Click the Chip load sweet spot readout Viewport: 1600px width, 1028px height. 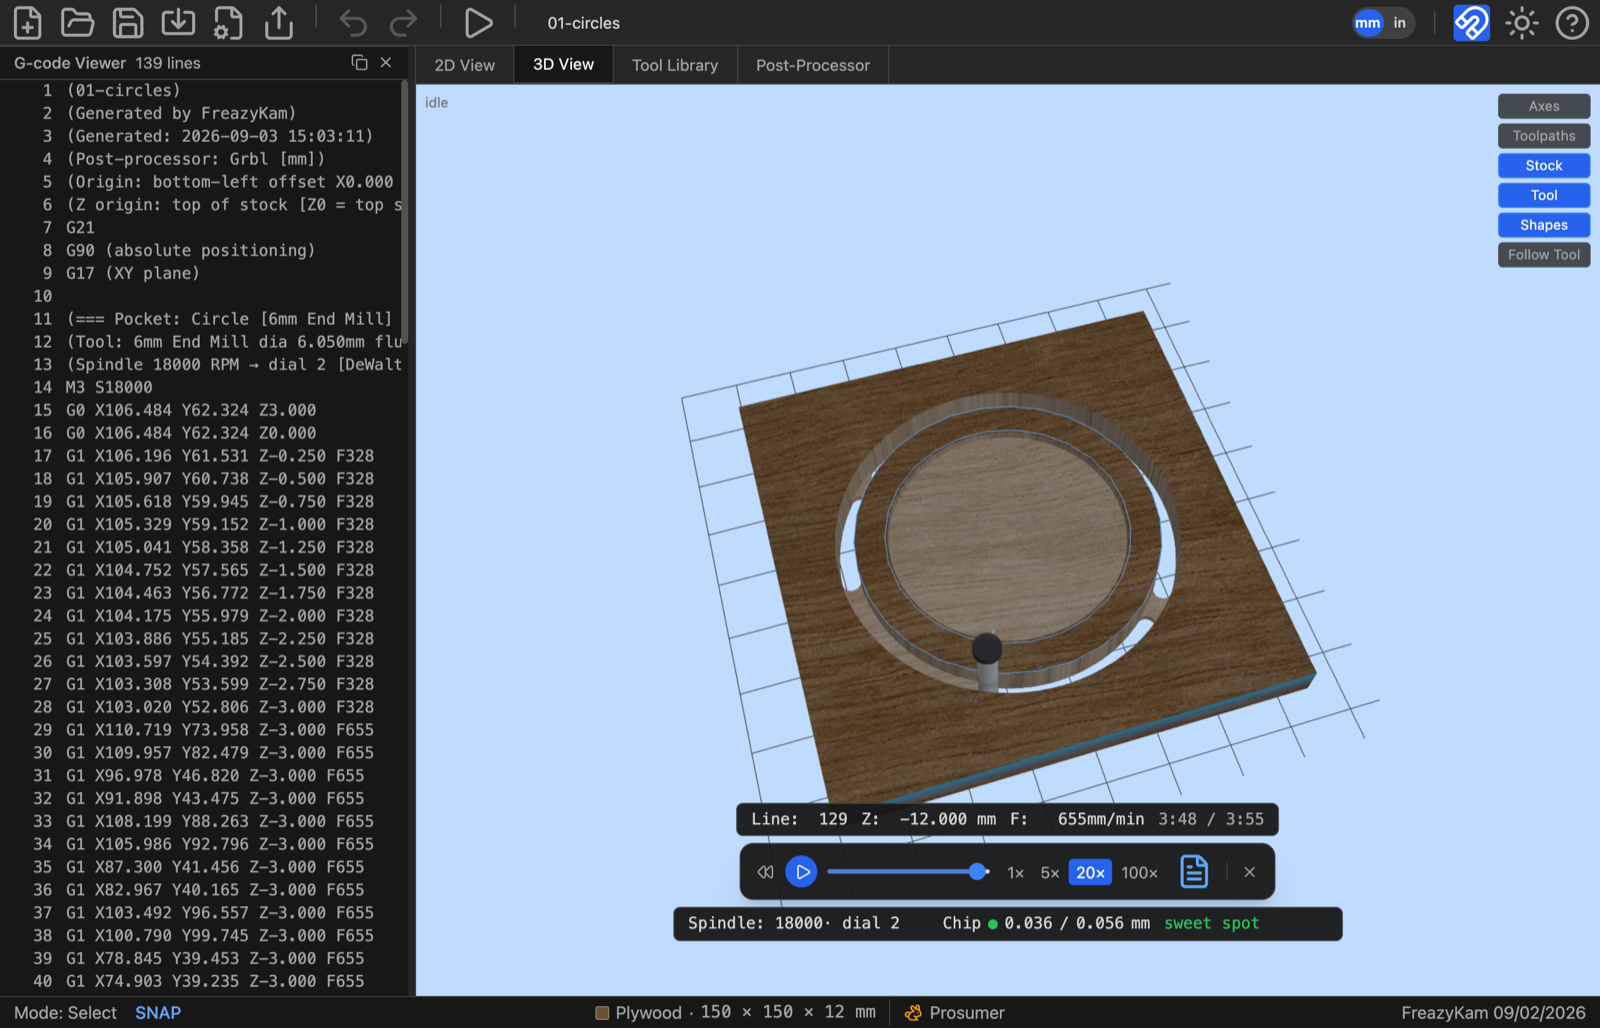point(1100,923)
